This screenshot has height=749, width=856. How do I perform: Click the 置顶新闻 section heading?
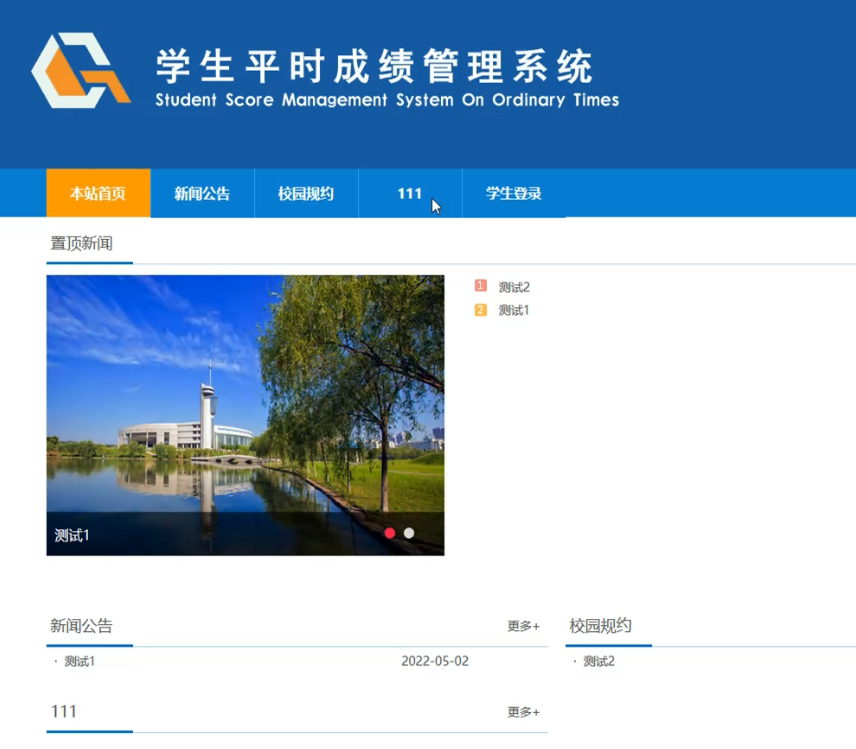(x=81, y=243)
